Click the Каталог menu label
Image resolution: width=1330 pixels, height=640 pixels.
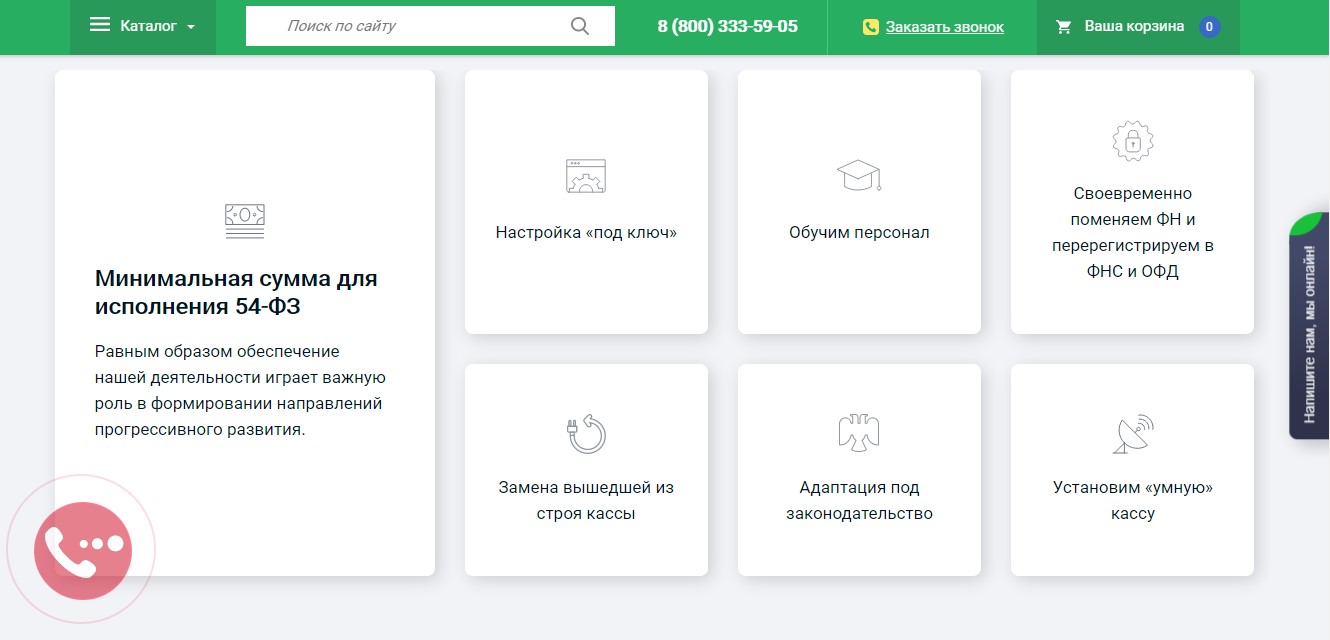click(148, 26)
